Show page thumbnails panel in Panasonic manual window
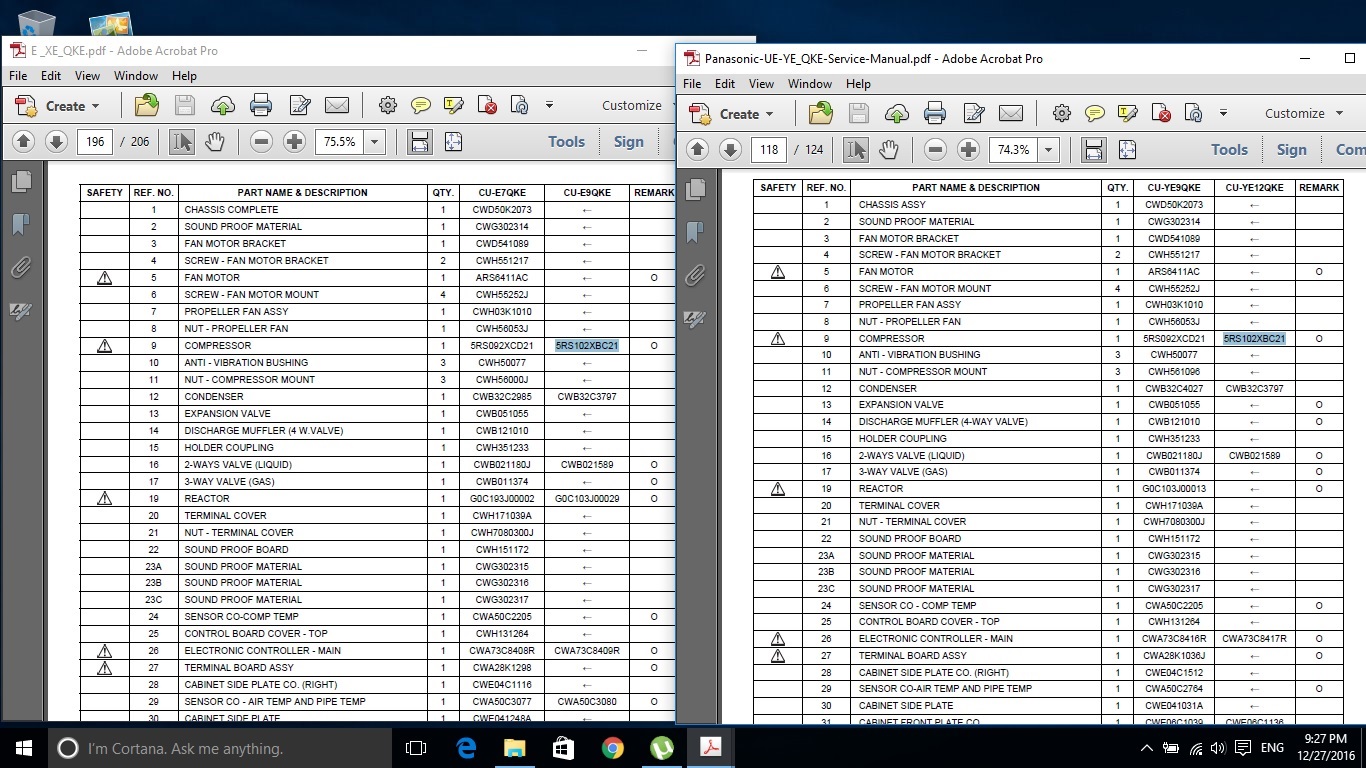This screenshot has height=768, width=1366. [x=695, y=189]
